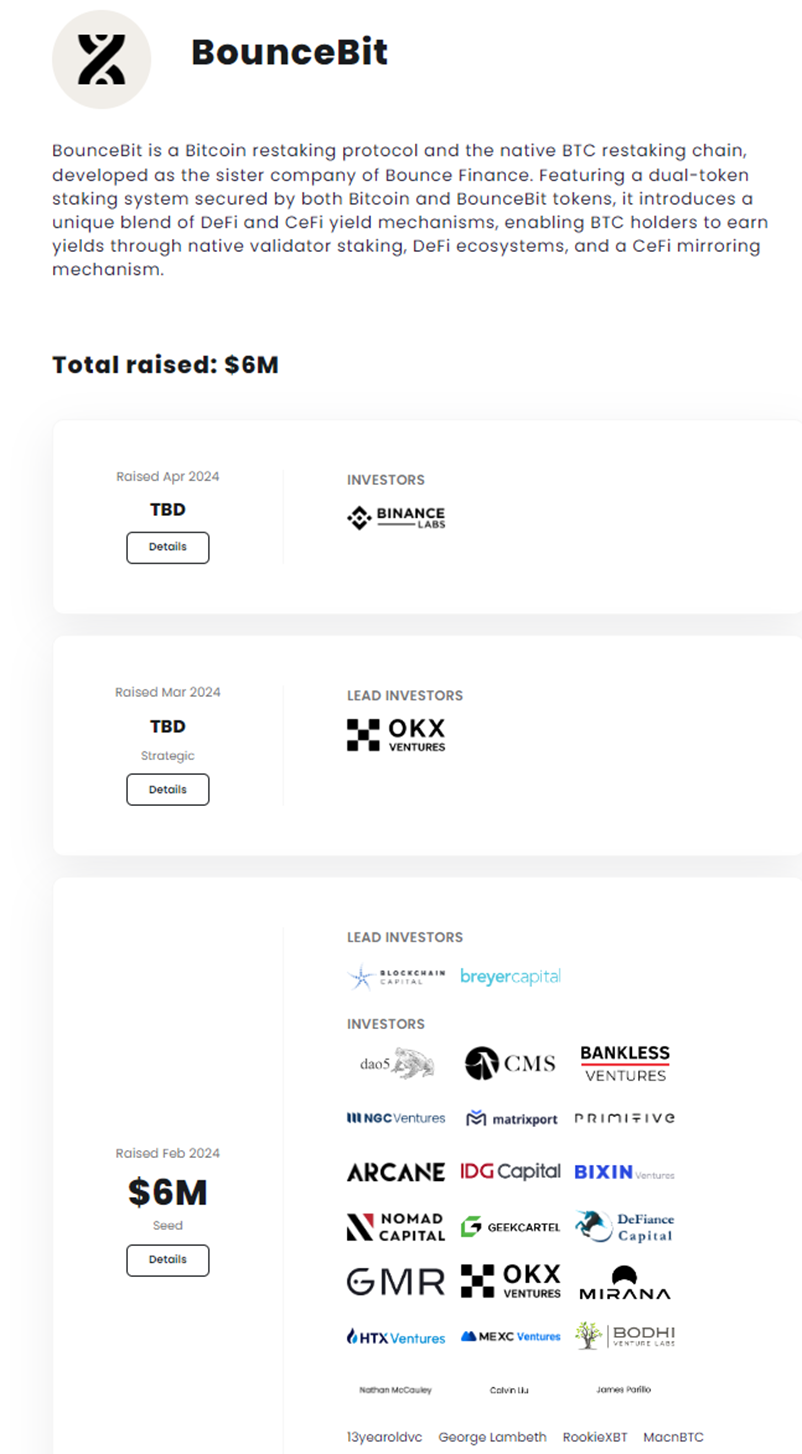The width and height of the screenshot is (802, 1454).
Task: Click the RookieXBT investor name
Action: [595, 1437]
